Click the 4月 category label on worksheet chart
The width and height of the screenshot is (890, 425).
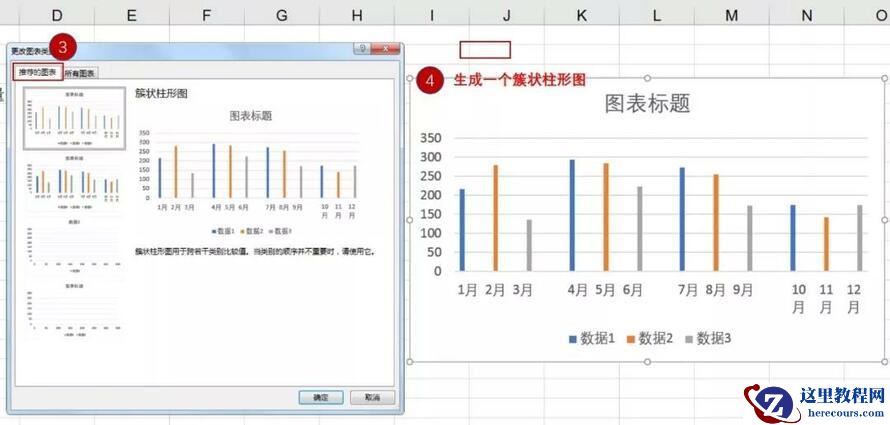click(578, 290)
